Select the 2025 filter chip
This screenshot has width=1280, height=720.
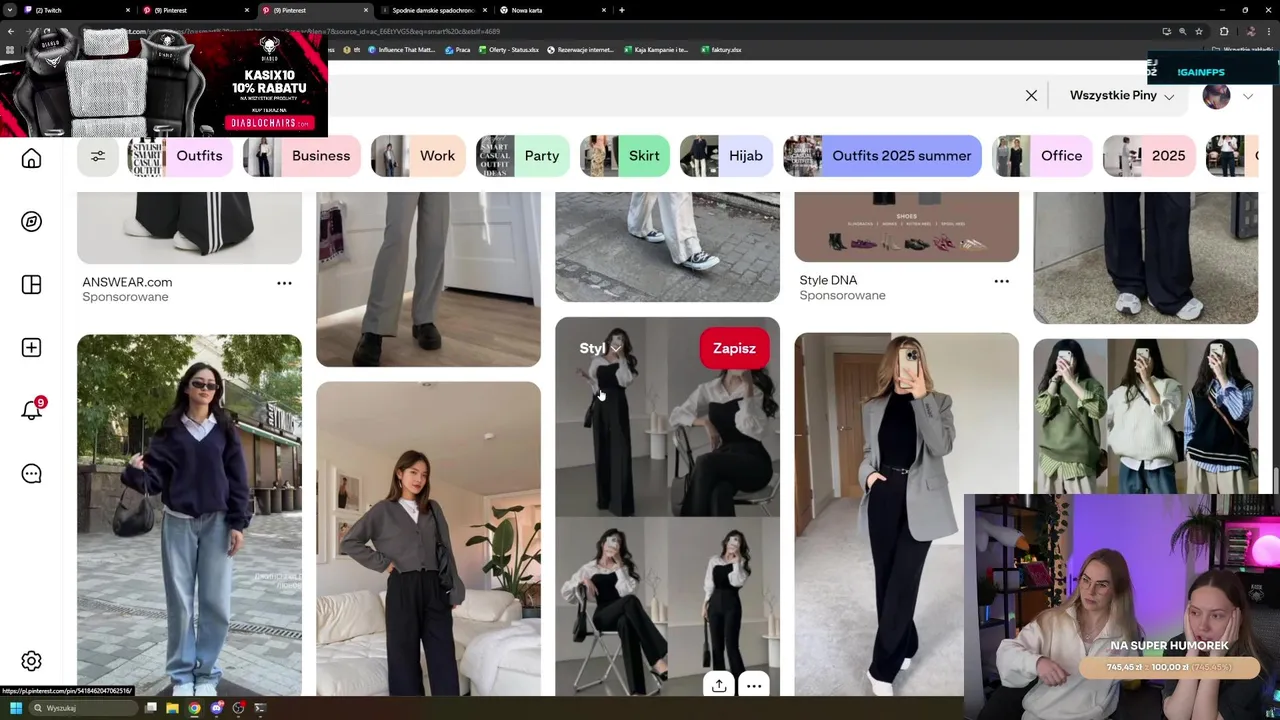(1149, 156)
